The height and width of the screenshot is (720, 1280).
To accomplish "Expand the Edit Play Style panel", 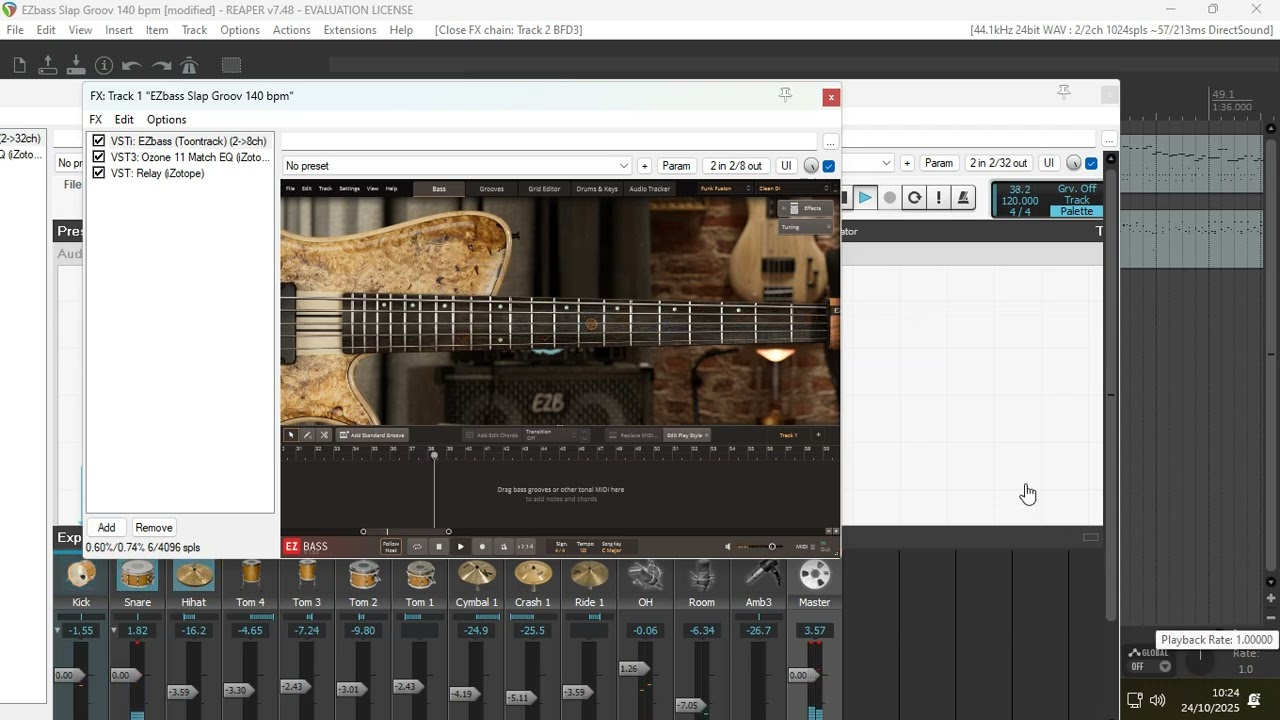I will point(687,435).
